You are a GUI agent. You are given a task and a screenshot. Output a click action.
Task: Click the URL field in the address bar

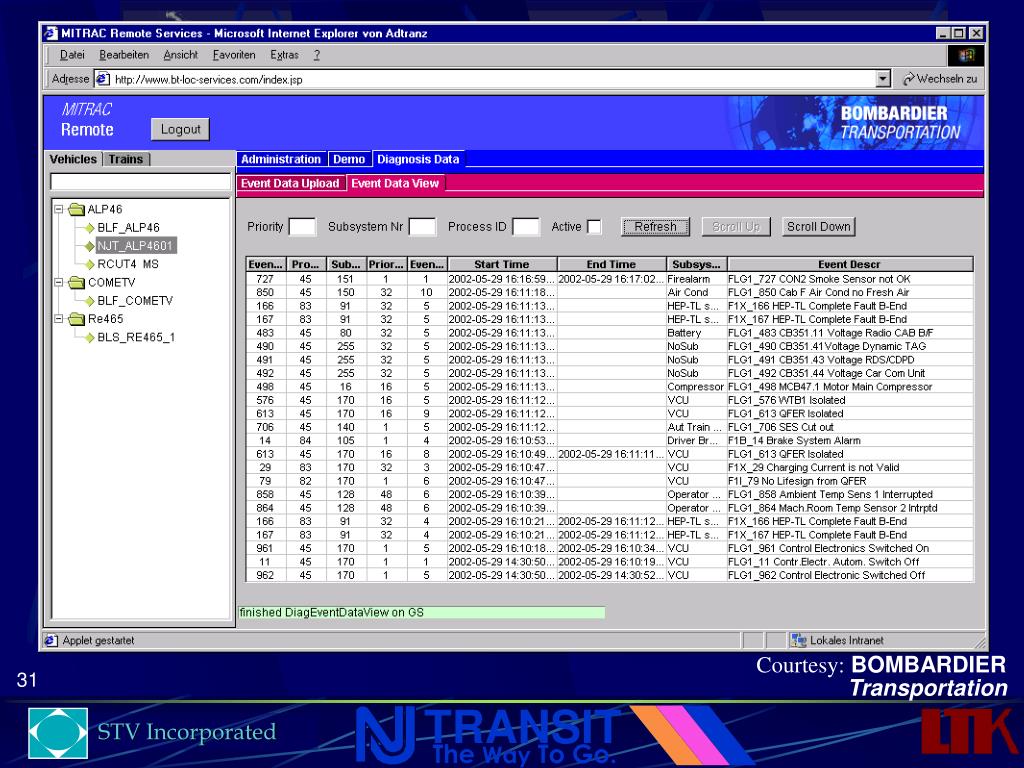coord(487,79)
